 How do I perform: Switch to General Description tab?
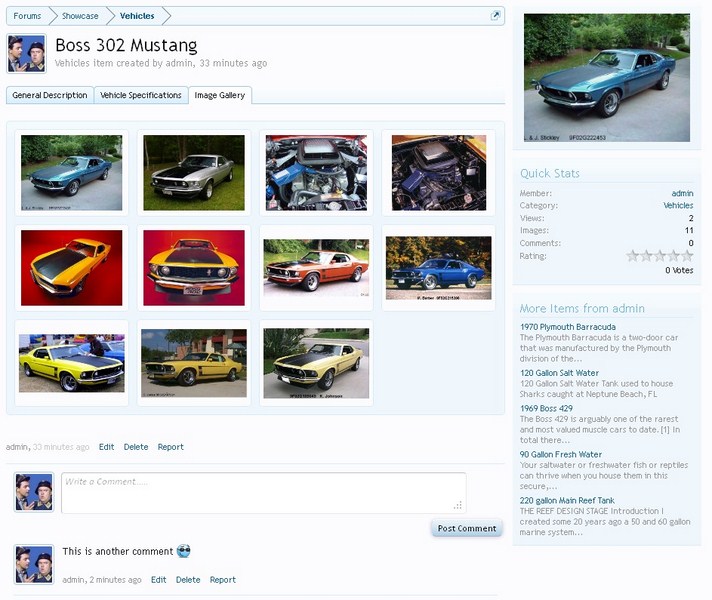coord(50,95)
